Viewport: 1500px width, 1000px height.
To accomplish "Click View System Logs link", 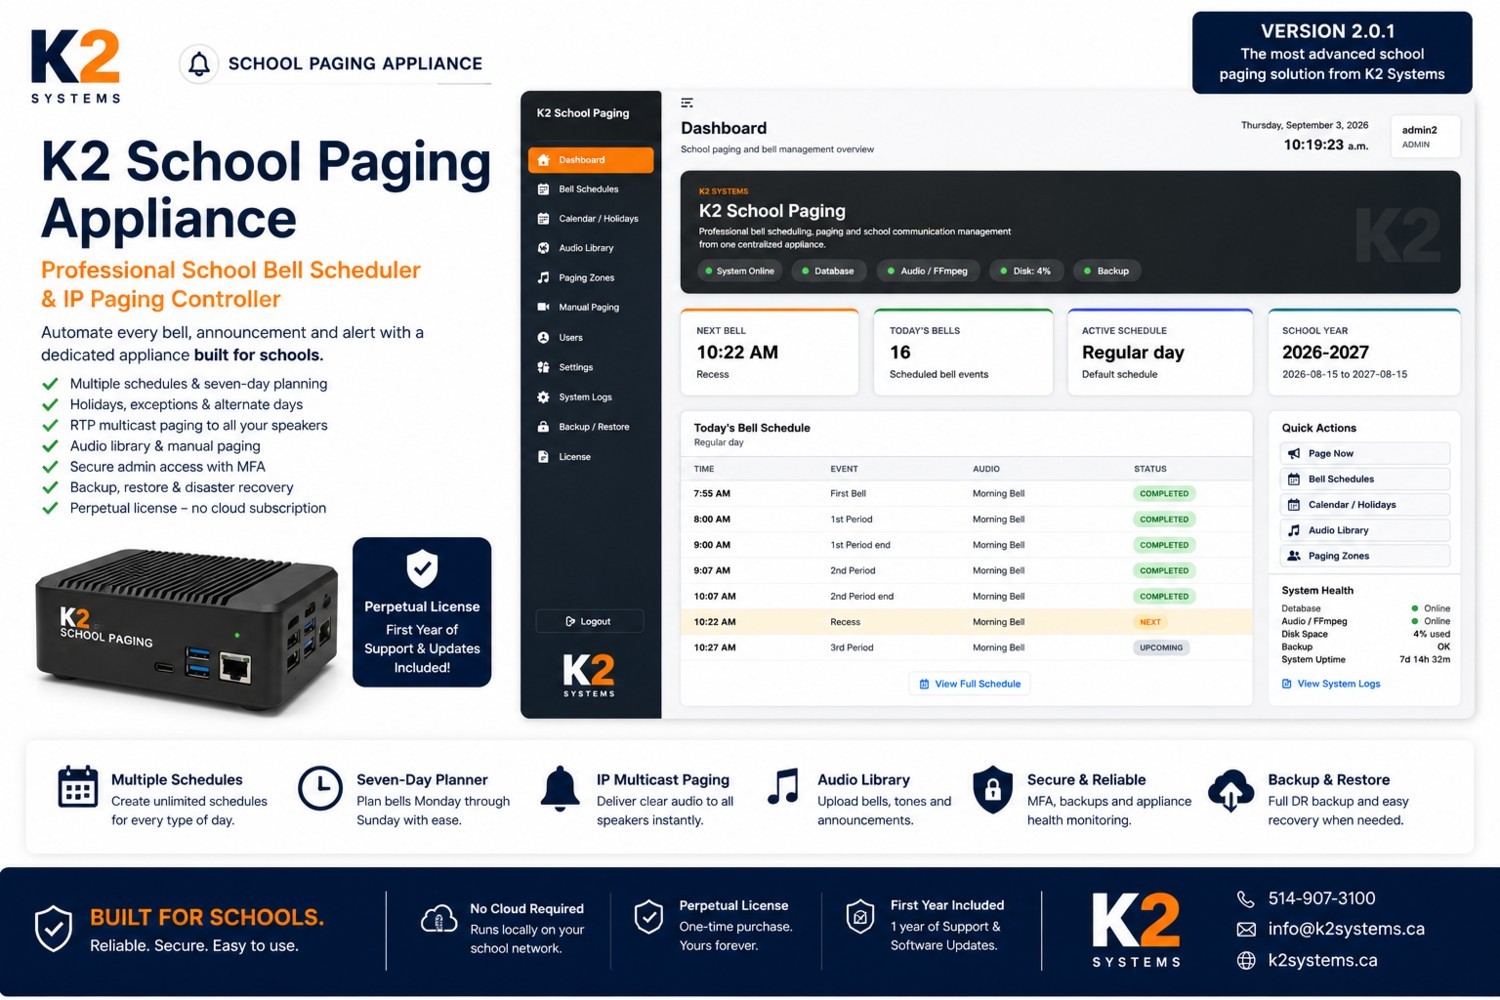I will (x=1338, y=684).
